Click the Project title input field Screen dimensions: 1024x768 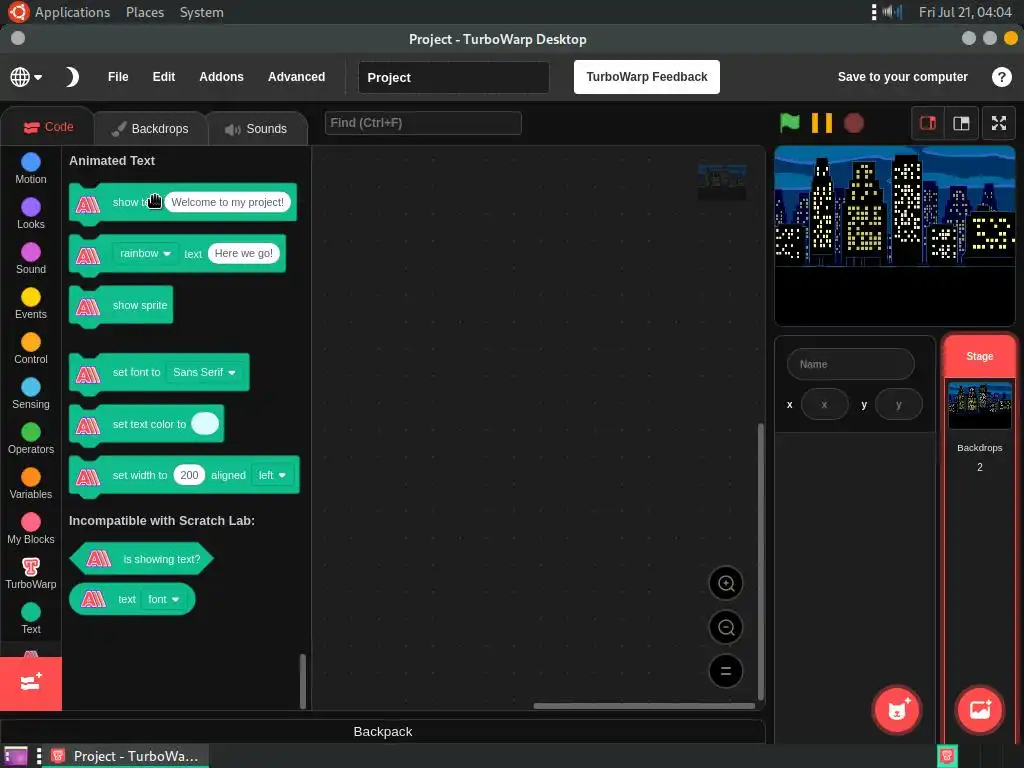click(x=454, y=77)
